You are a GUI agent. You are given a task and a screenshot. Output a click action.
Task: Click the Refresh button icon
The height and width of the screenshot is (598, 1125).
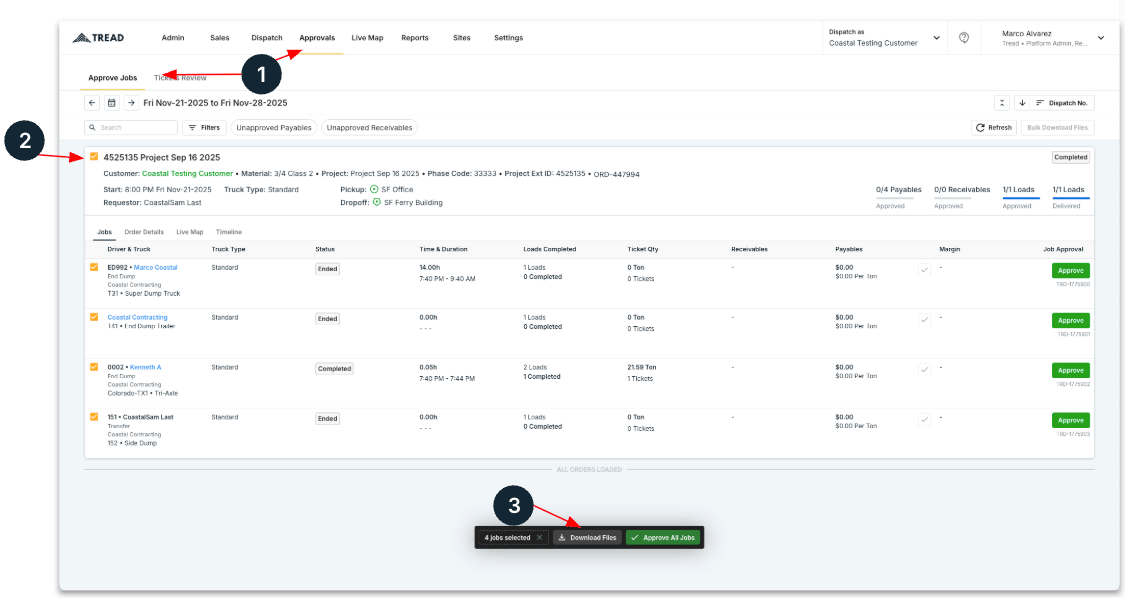[x=980, y=128]
